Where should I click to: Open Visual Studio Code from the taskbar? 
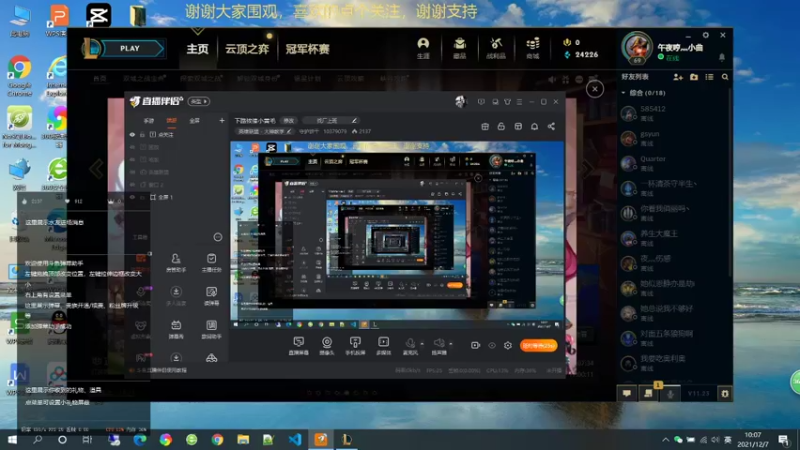tap(295, 439)
